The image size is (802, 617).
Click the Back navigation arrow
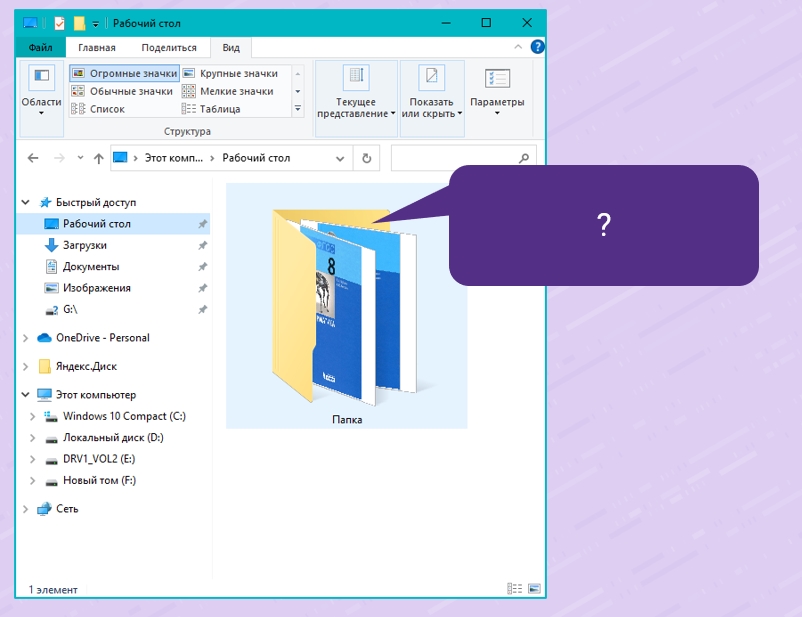(x=33, y=158)
